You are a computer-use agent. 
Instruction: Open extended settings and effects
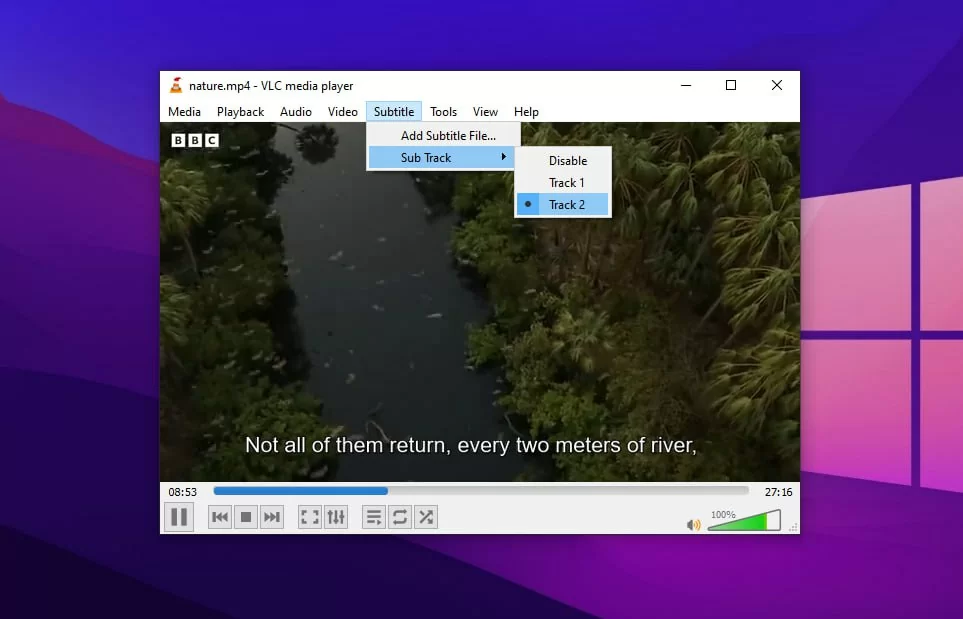336,517
